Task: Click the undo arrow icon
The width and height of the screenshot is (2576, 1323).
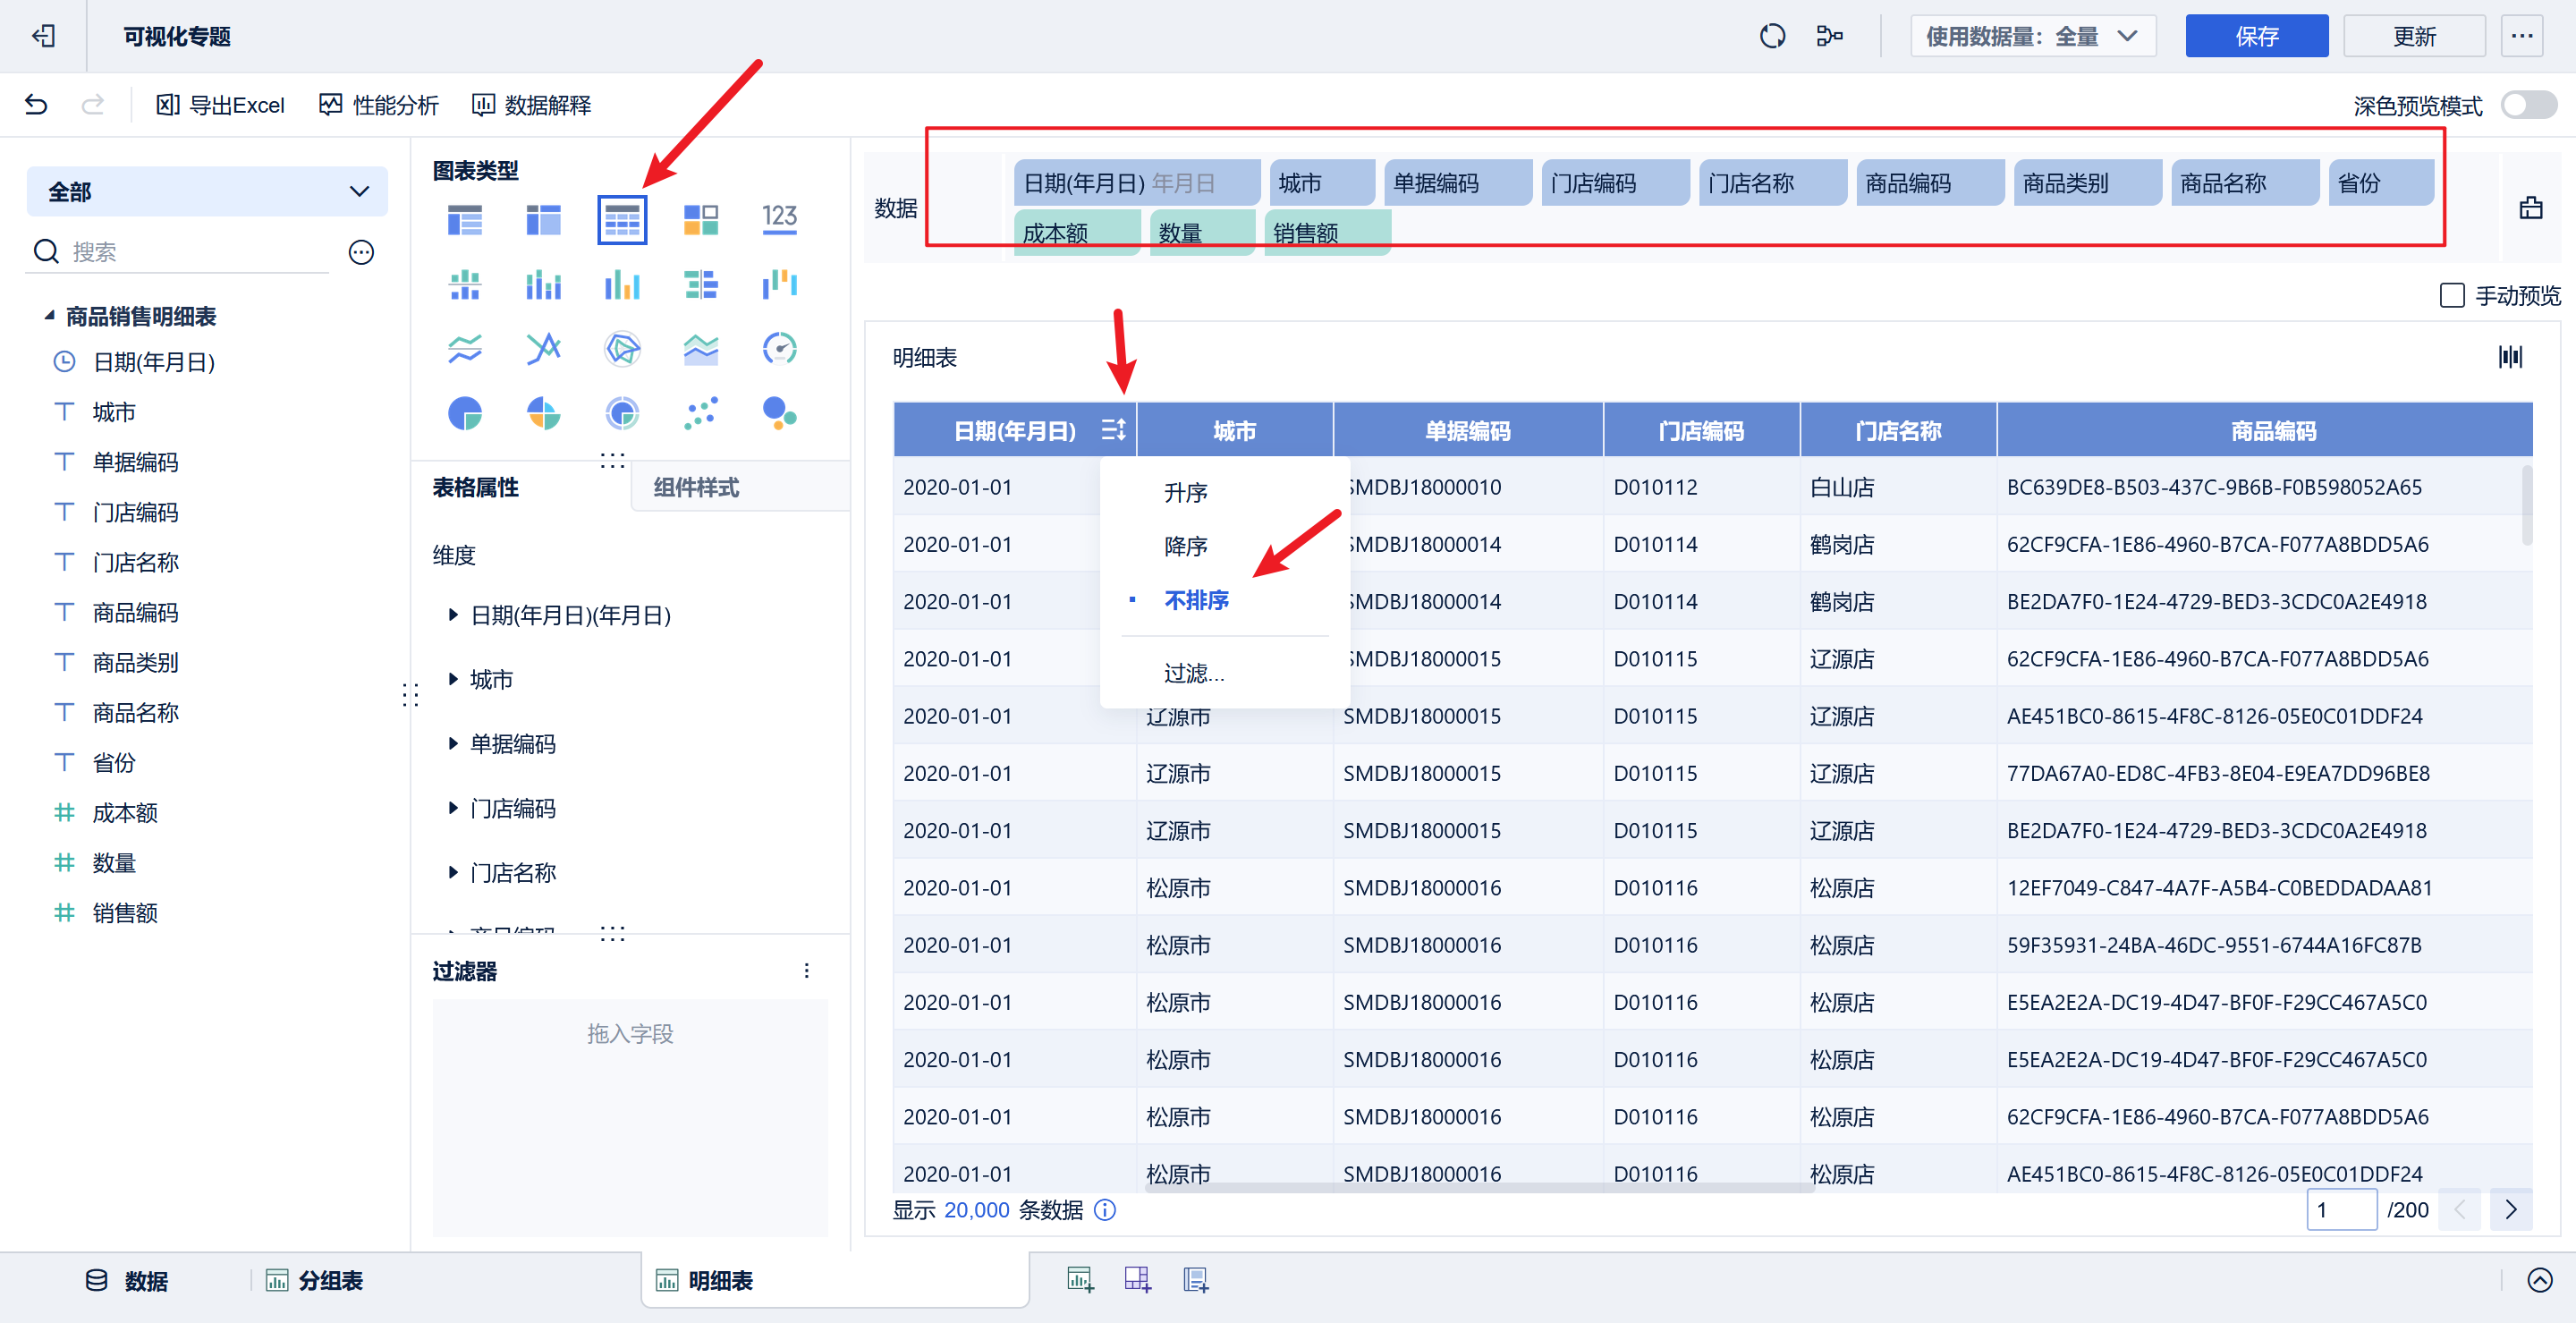Action: point(36,105)
